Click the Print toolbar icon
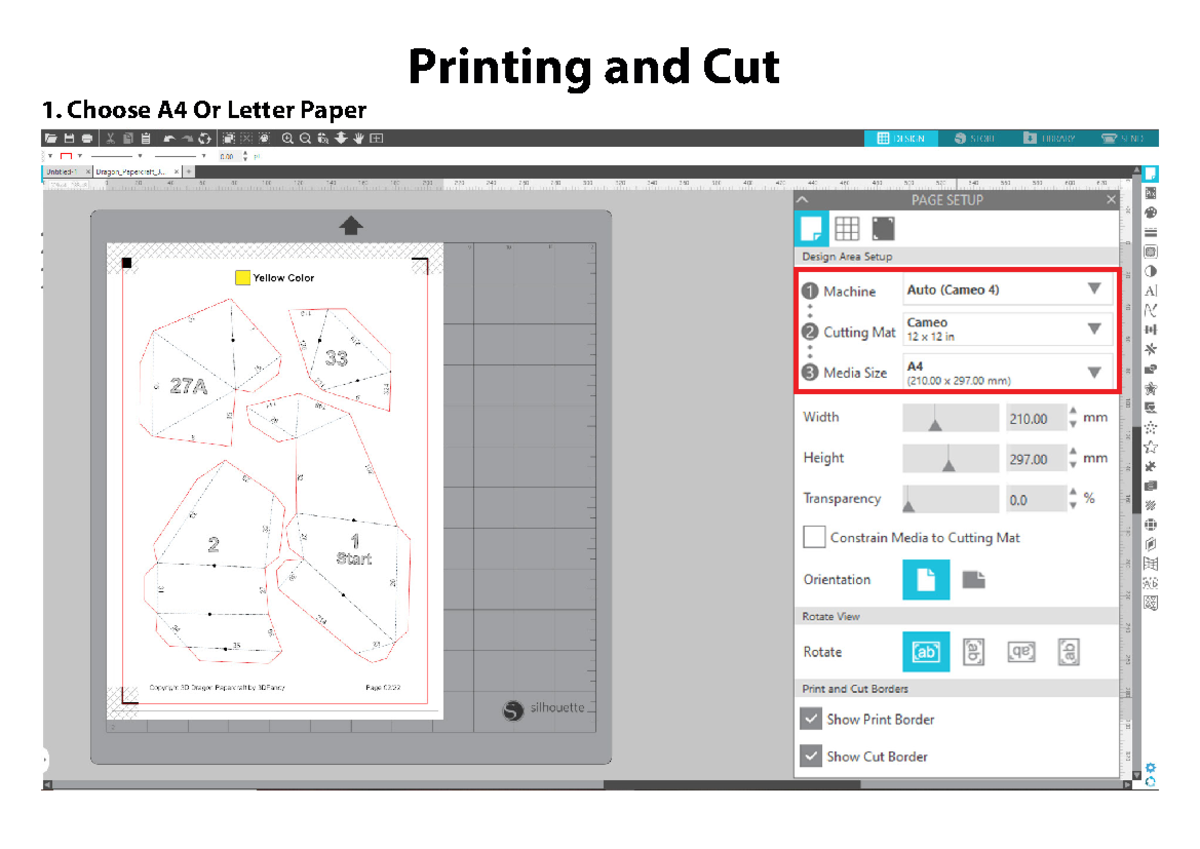The height and width of the screenshot is (849, 1200). click(x=87, y=138)
